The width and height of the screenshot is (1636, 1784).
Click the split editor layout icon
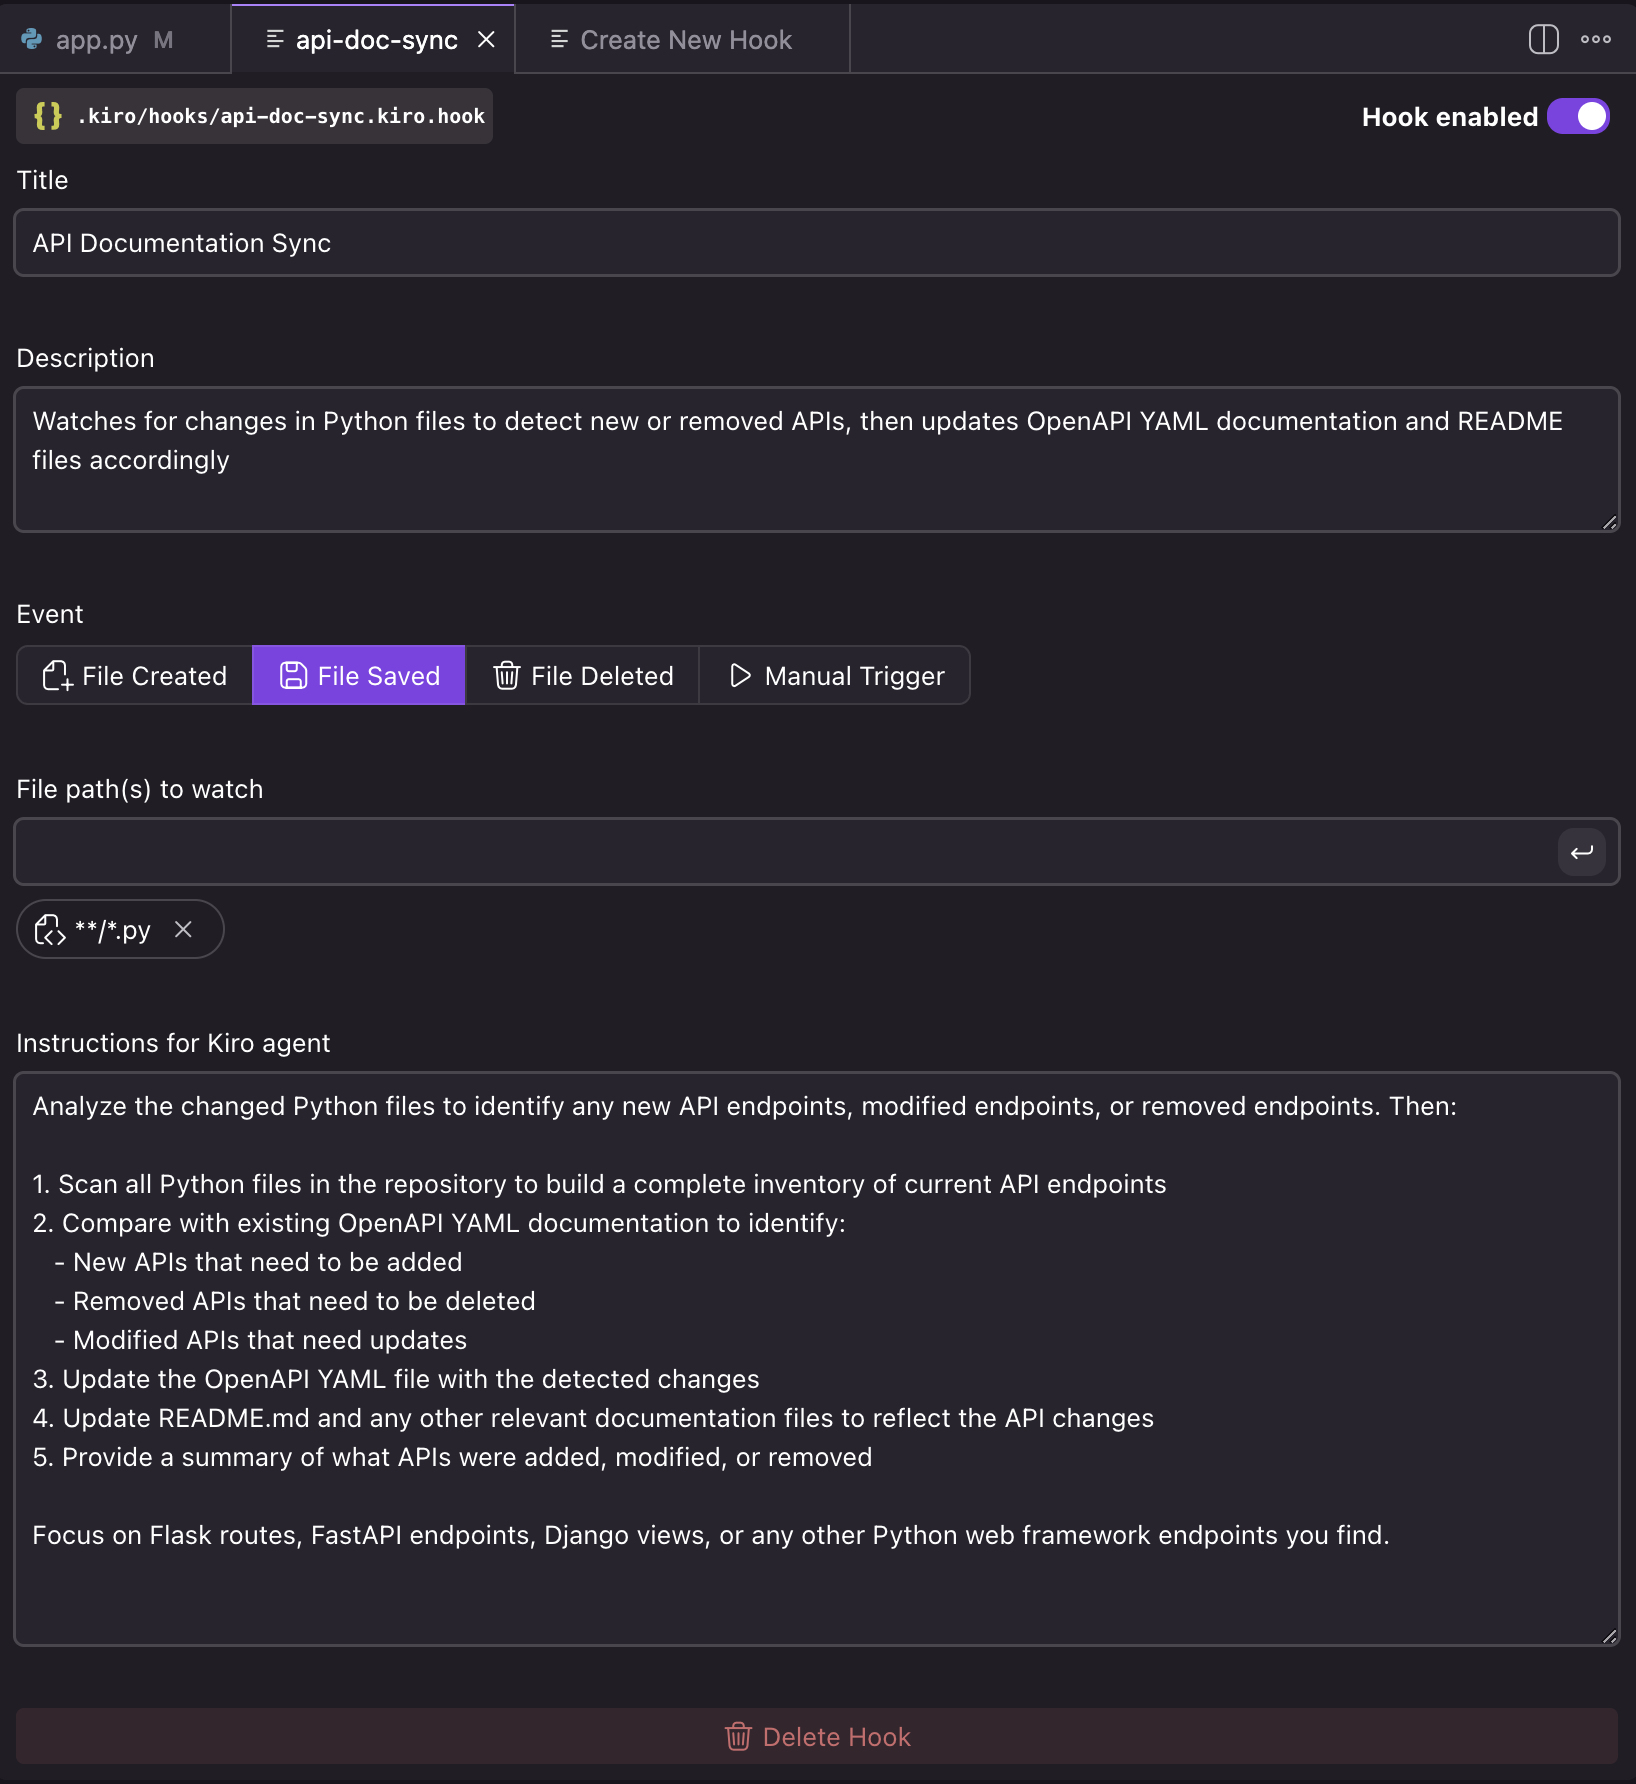[x=1543, y=40]
